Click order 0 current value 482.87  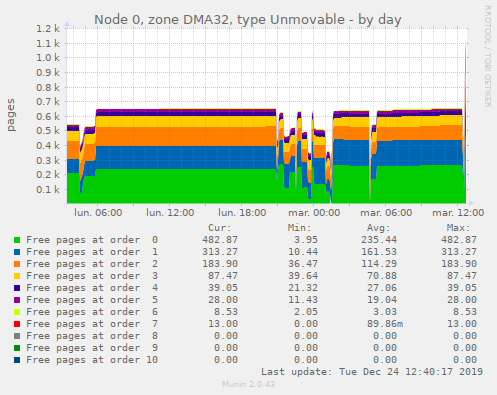click(220, 240)
